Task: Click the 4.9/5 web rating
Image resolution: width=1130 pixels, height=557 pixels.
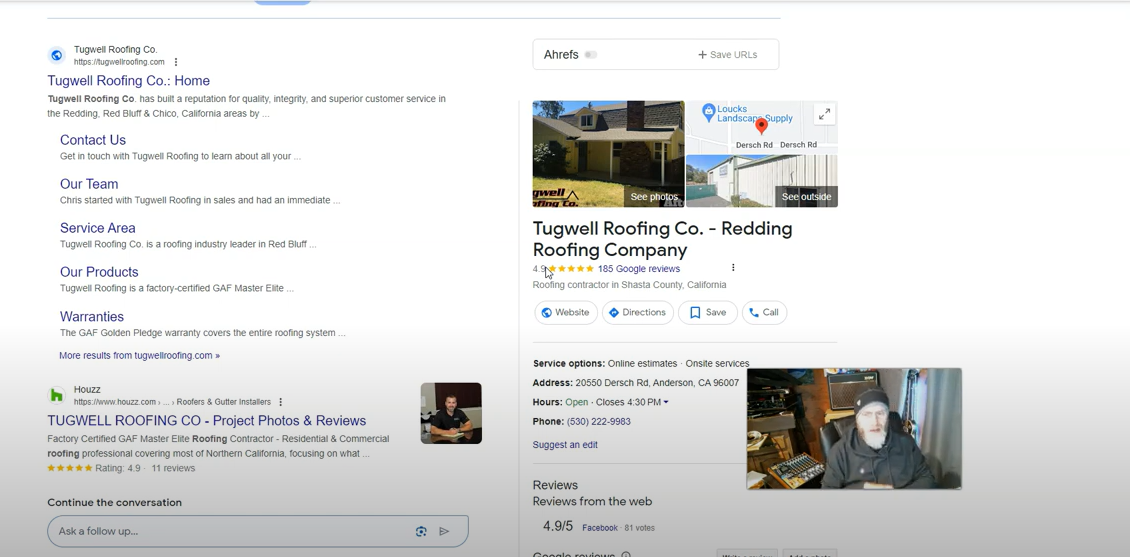Action: (x=558, y=526)
